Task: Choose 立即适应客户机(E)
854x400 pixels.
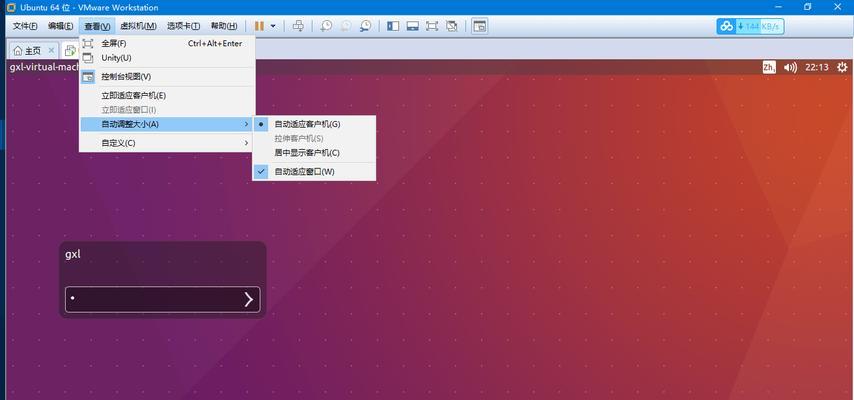Action: pyautogui.click(x=167, y=95)
